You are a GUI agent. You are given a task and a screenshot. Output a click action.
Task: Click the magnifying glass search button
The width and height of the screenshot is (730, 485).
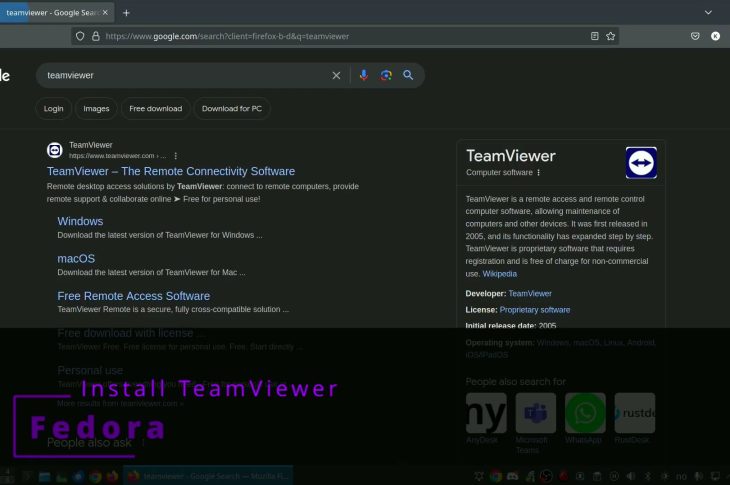click(408, 75)
